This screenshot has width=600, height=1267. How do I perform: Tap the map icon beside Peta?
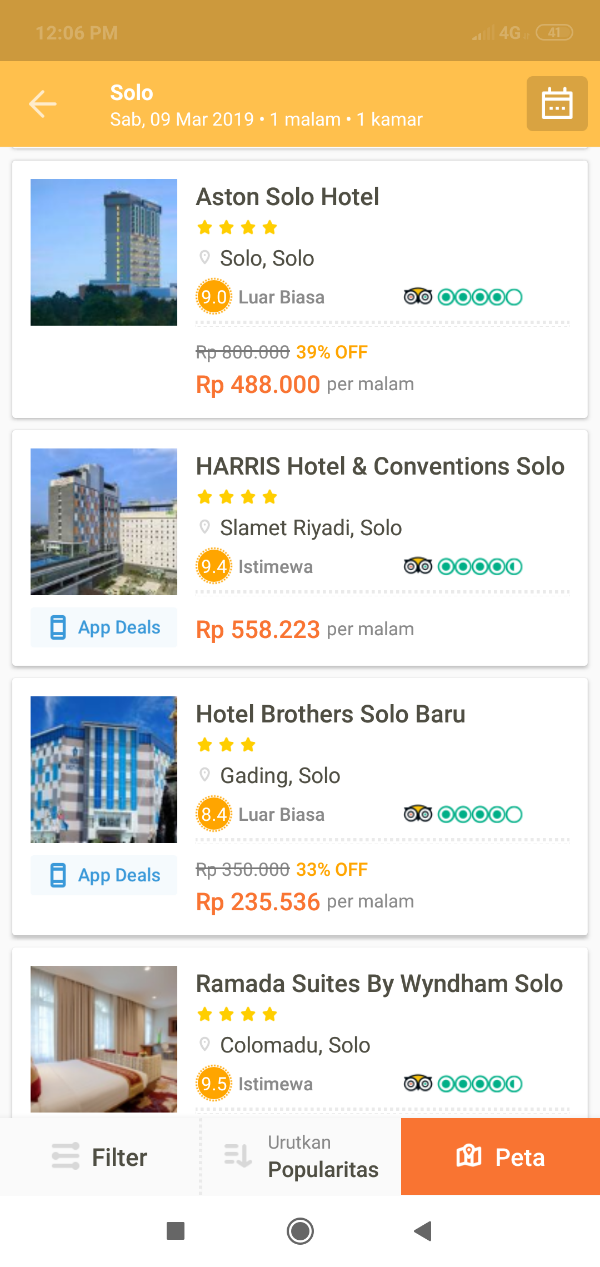tap(469, 1157)
